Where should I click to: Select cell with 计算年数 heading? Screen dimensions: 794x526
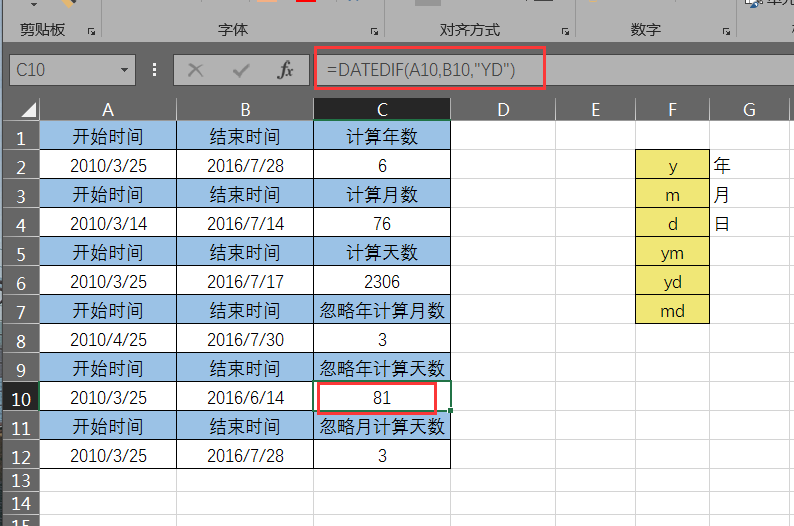(x=382, y=136)
